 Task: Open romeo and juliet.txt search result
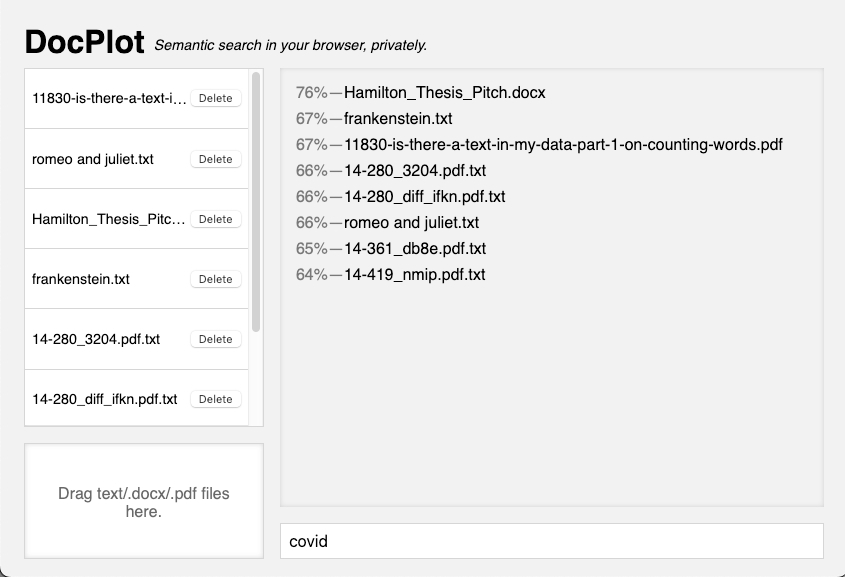[x=411, y=223]
